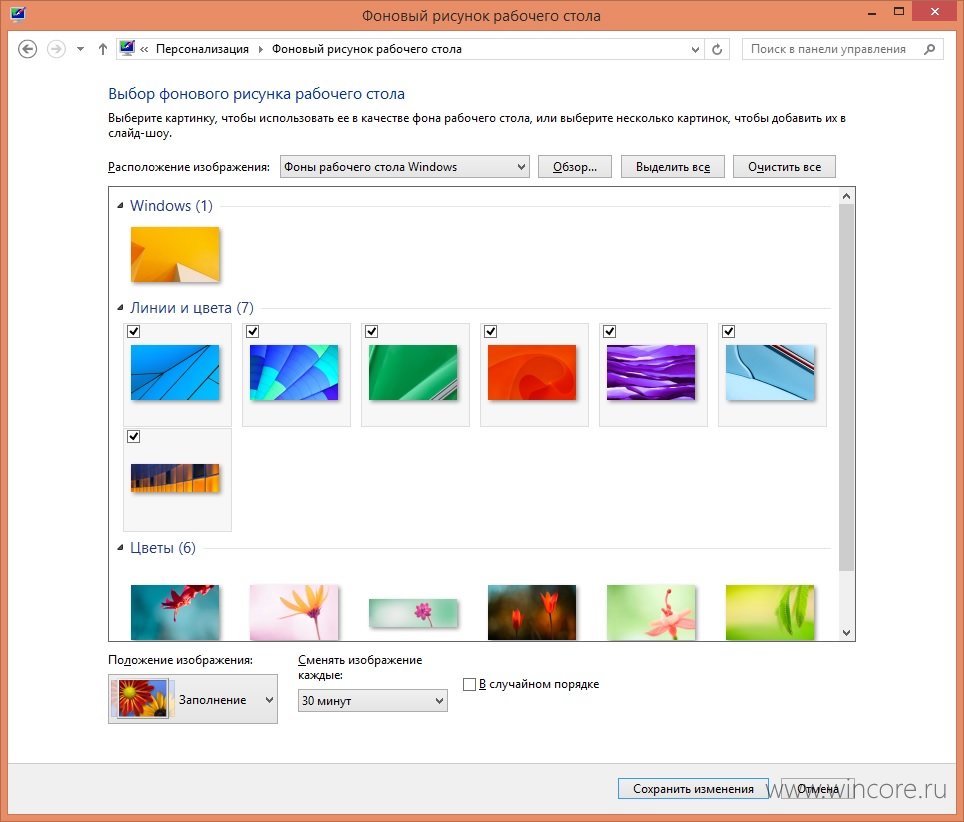Click the wallpaper list scroll up arrow

pyautogui.click(x=847, y=196)
